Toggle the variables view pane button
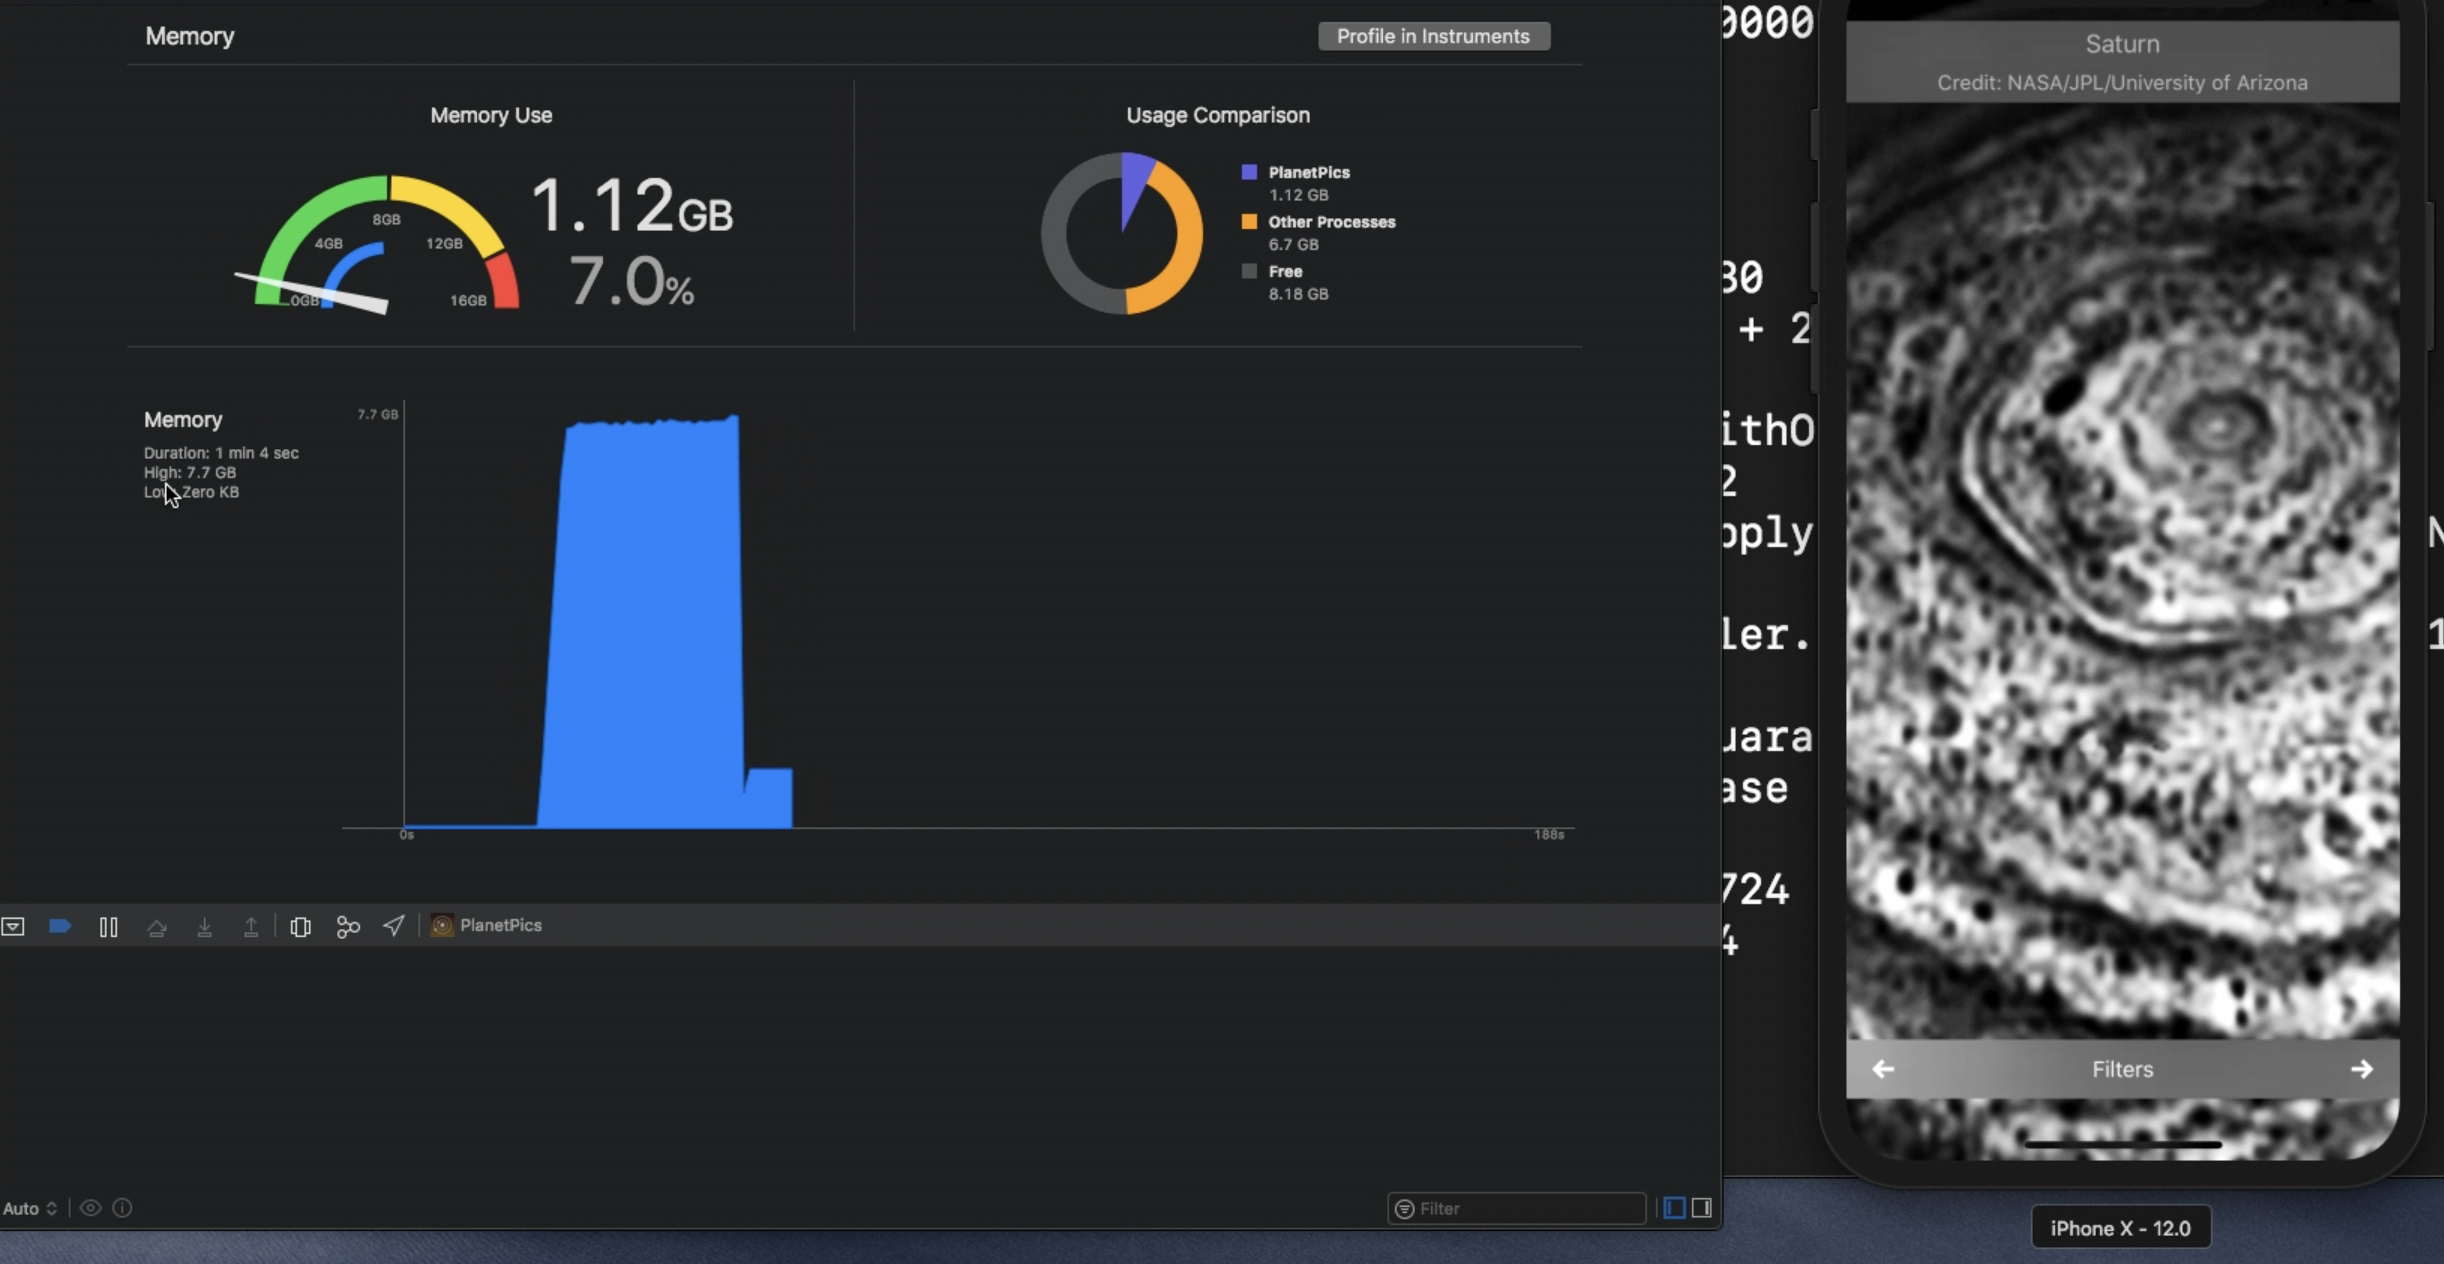 1674,1208
